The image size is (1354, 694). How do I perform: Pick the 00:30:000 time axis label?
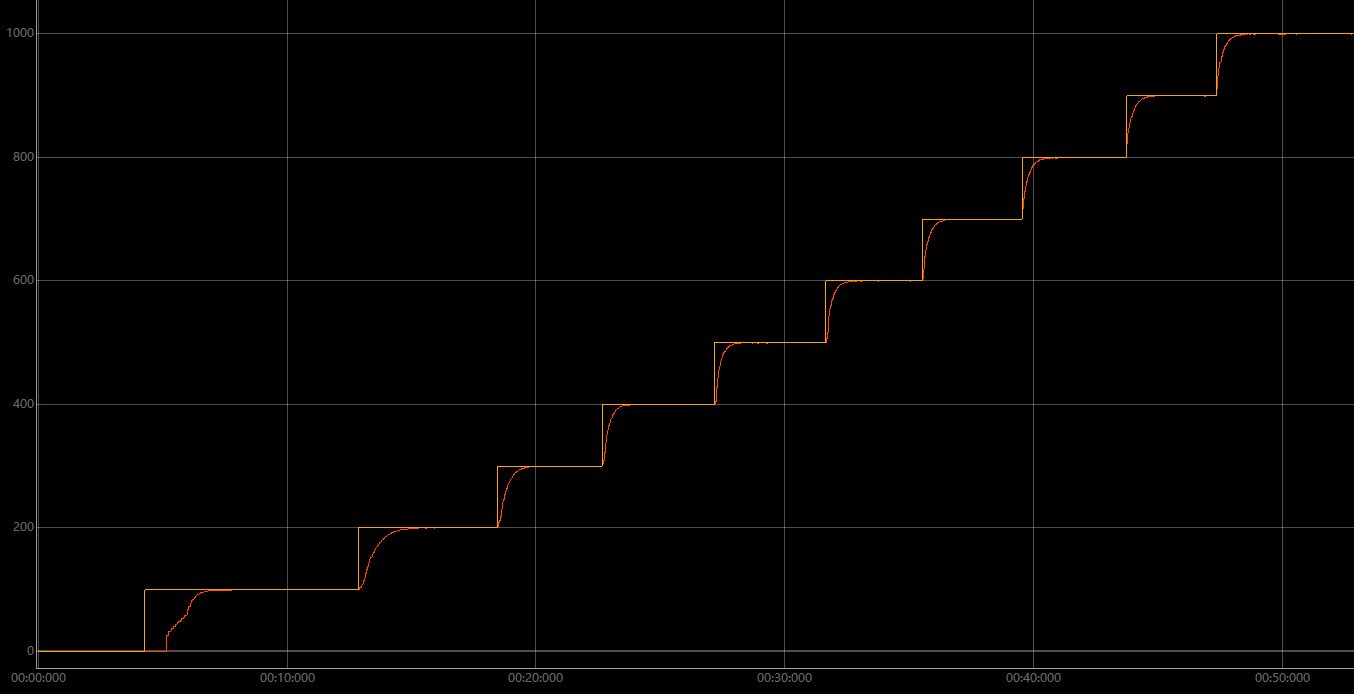[784, 678]
